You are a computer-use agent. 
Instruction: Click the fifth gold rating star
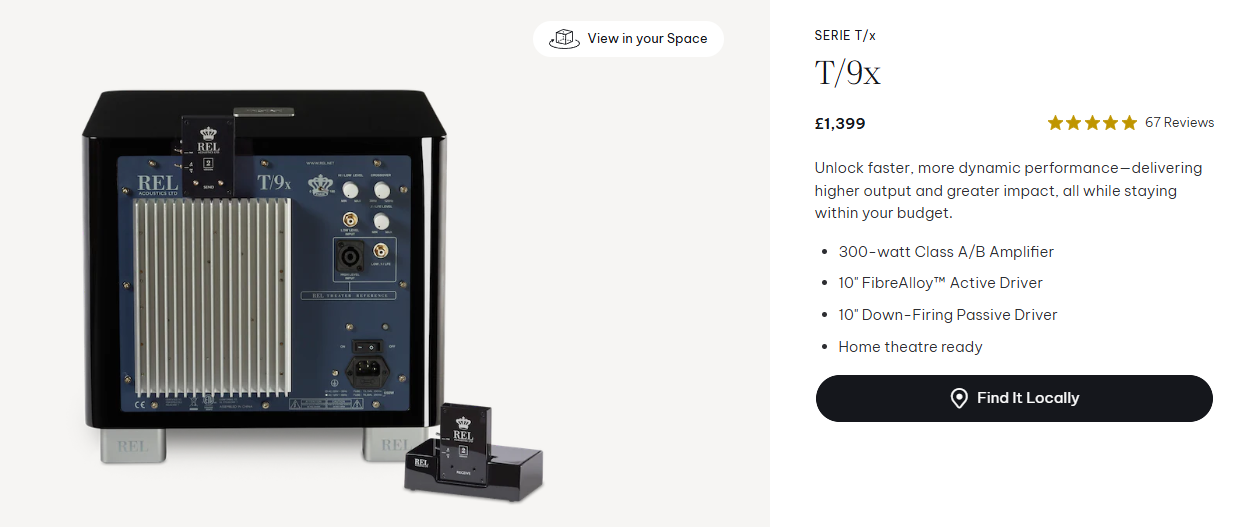[x=1129, y=123]
